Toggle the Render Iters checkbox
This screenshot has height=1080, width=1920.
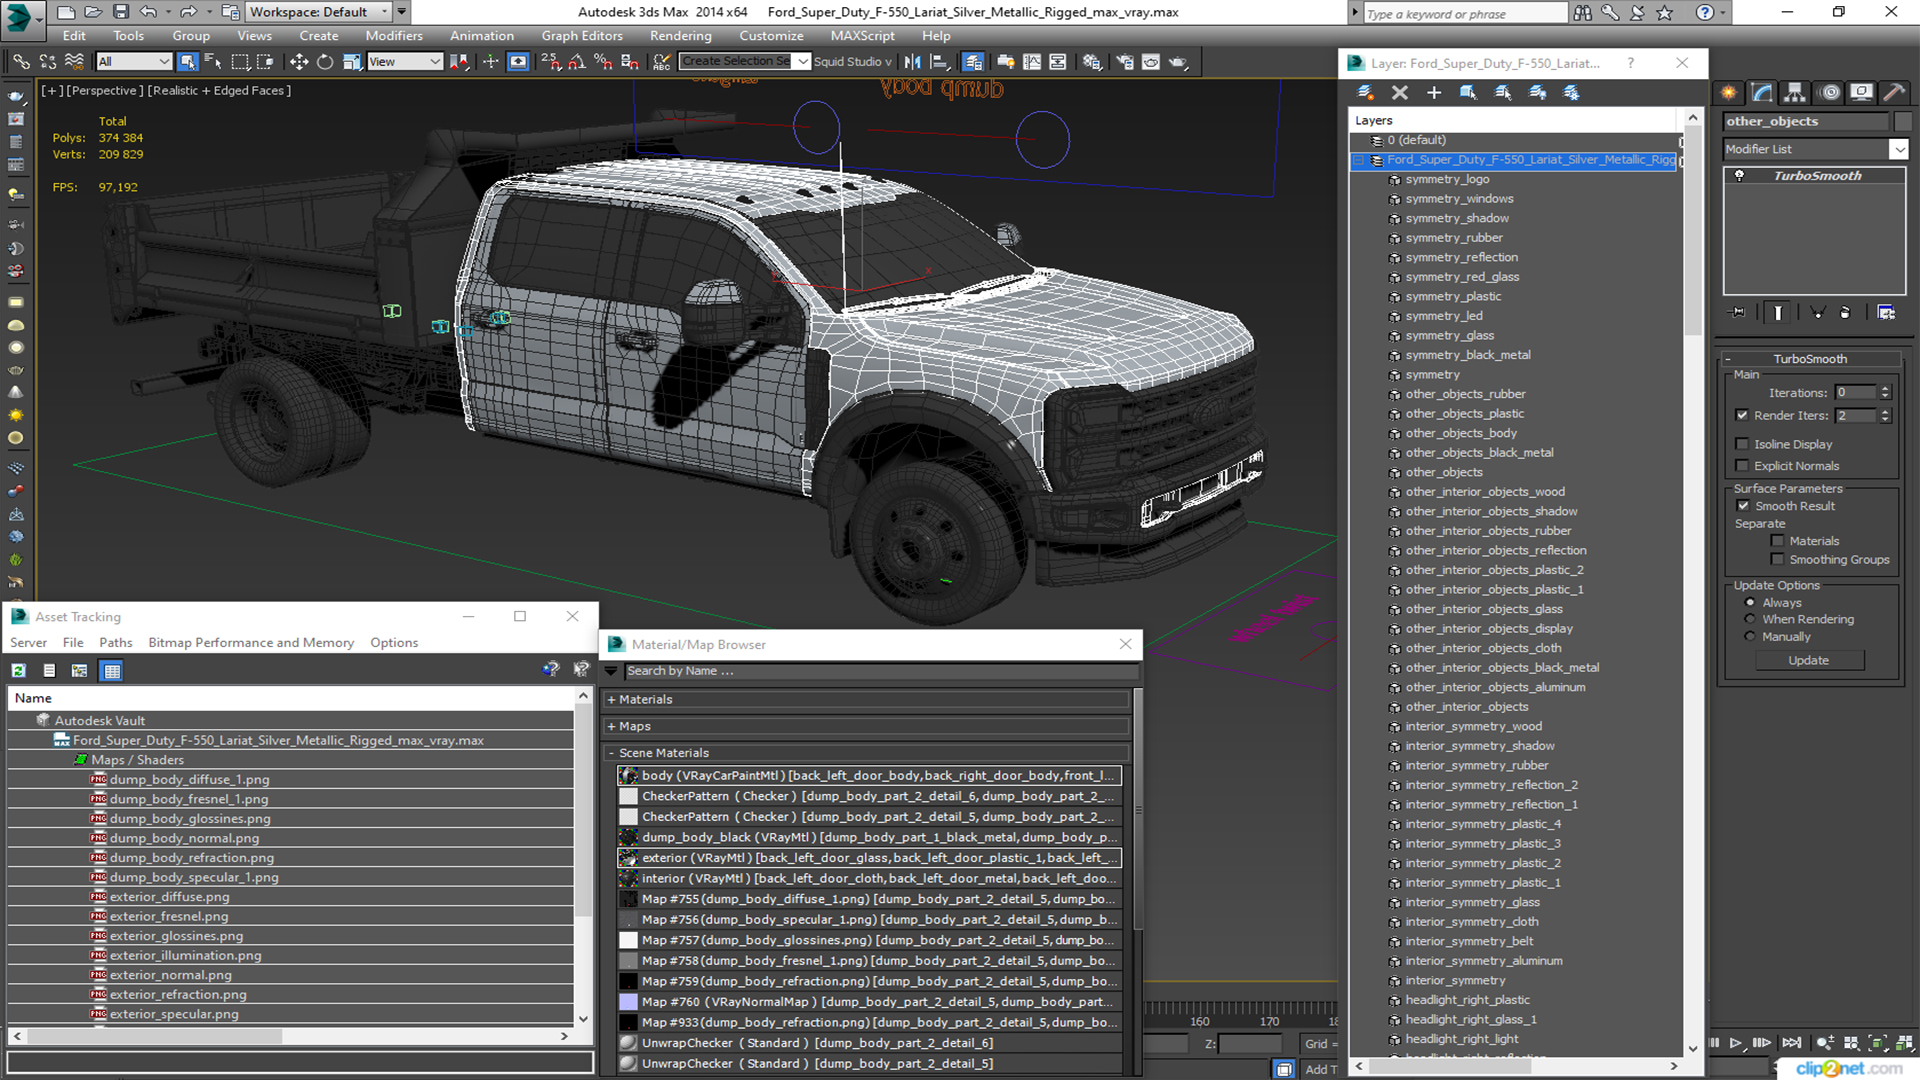pyautogui.click(x=1742, y=415)
